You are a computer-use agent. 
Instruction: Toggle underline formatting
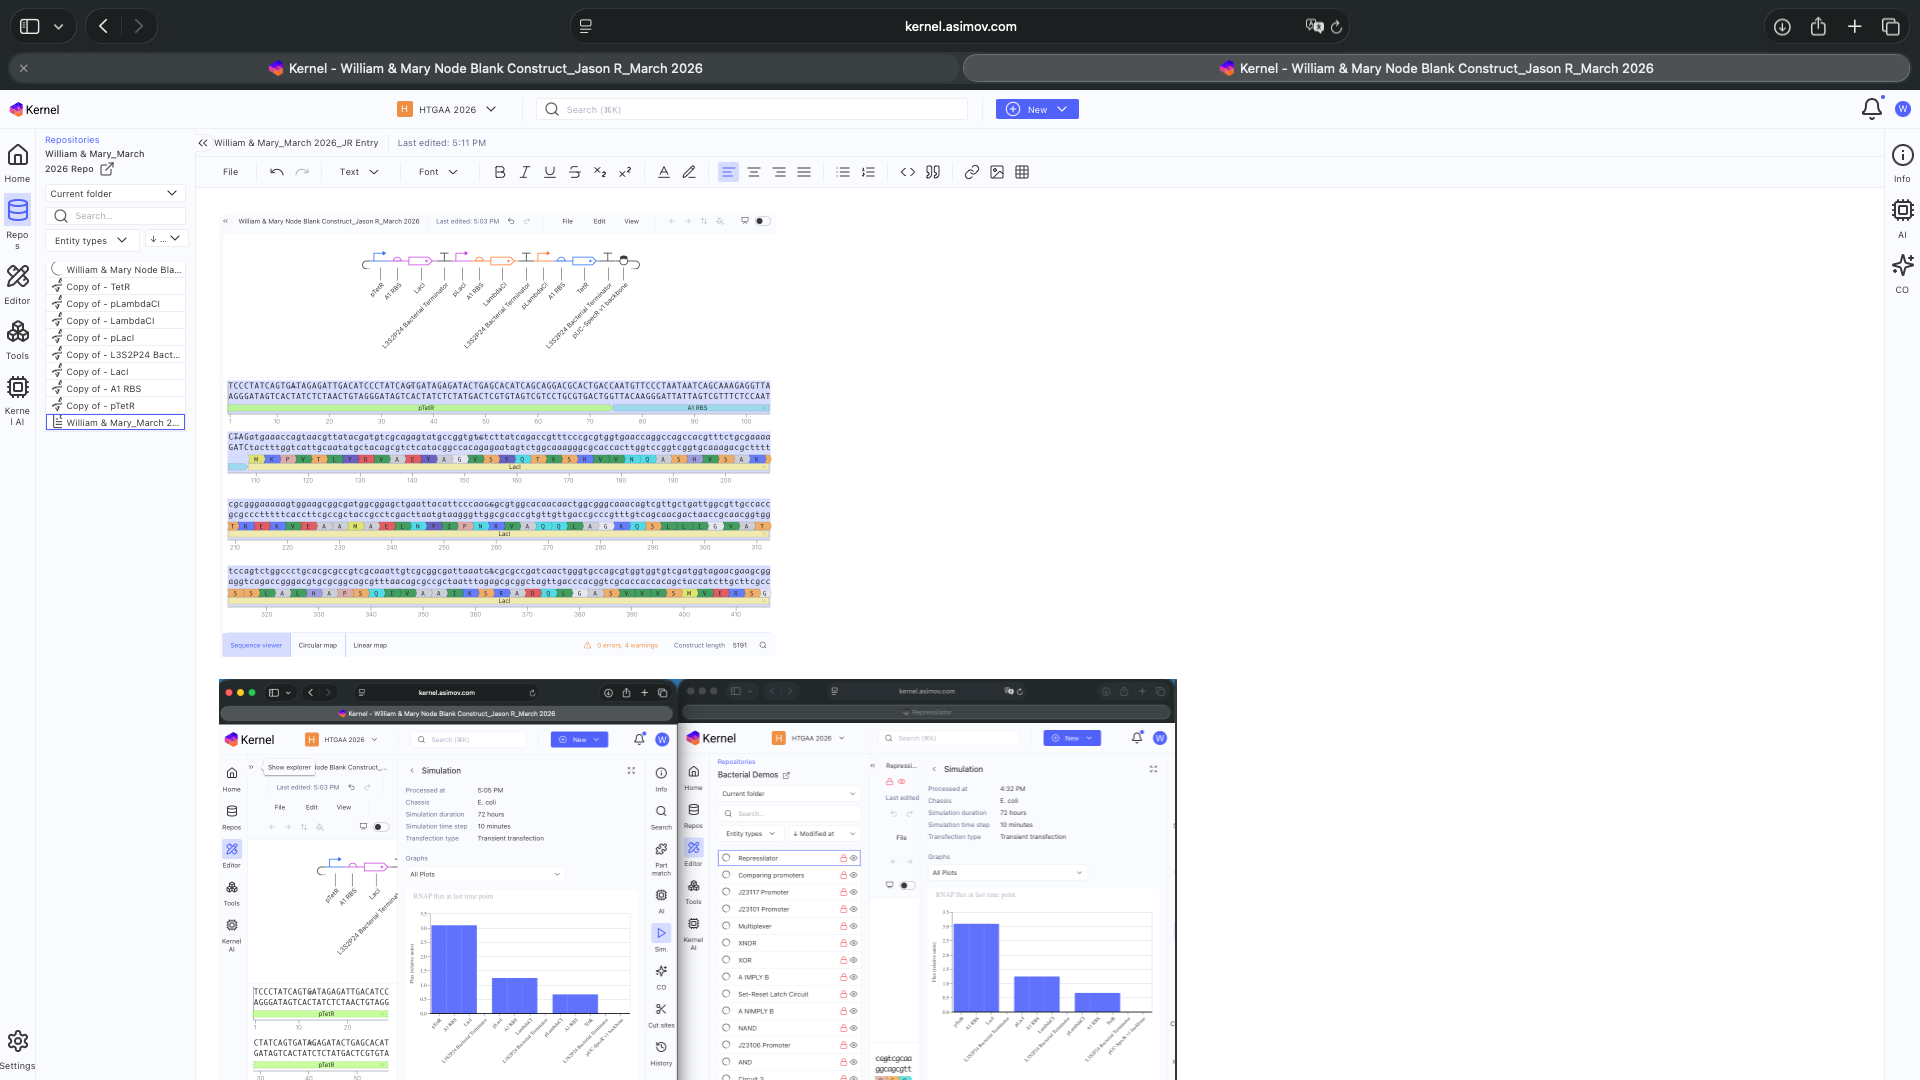point(550,172)
